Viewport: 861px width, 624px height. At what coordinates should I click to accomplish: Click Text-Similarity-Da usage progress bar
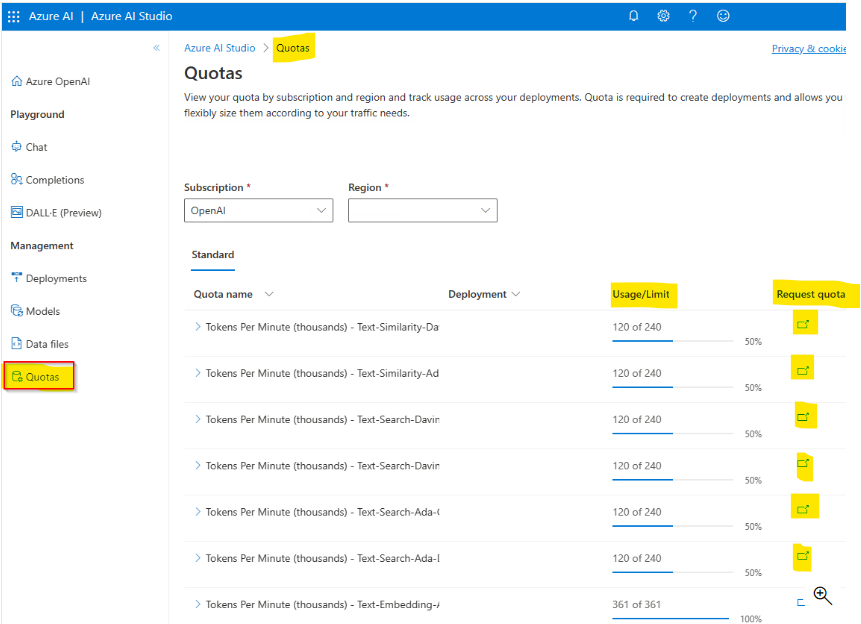(673, 341)
